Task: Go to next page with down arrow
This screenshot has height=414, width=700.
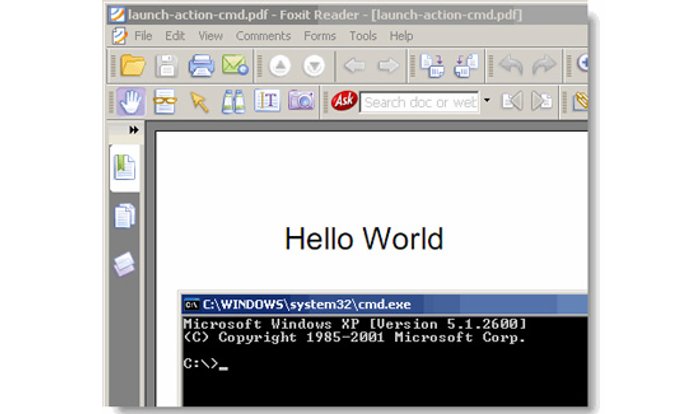Action: coord(314,66)
